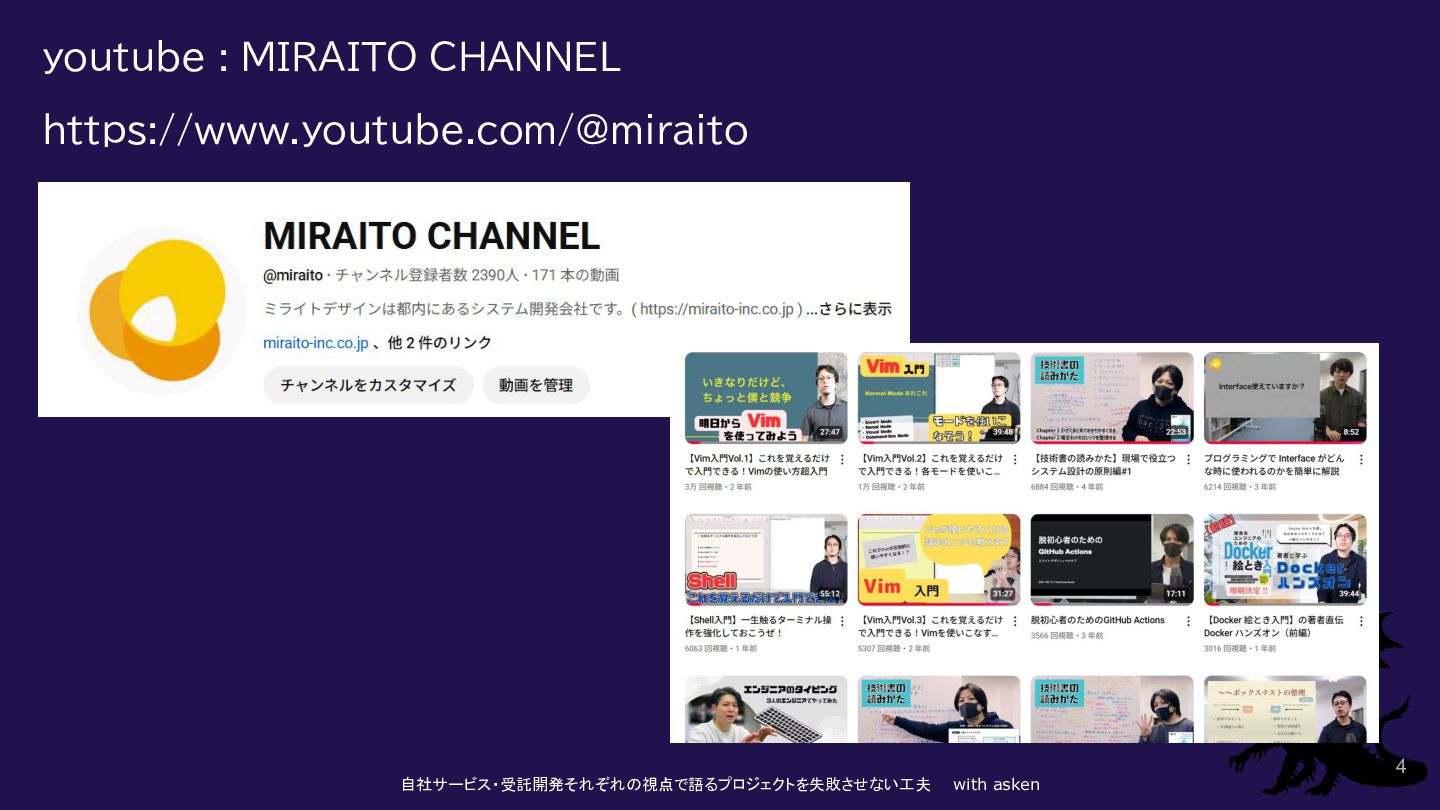Click the 【Vim入門Vol.2】 video title link

931,465
